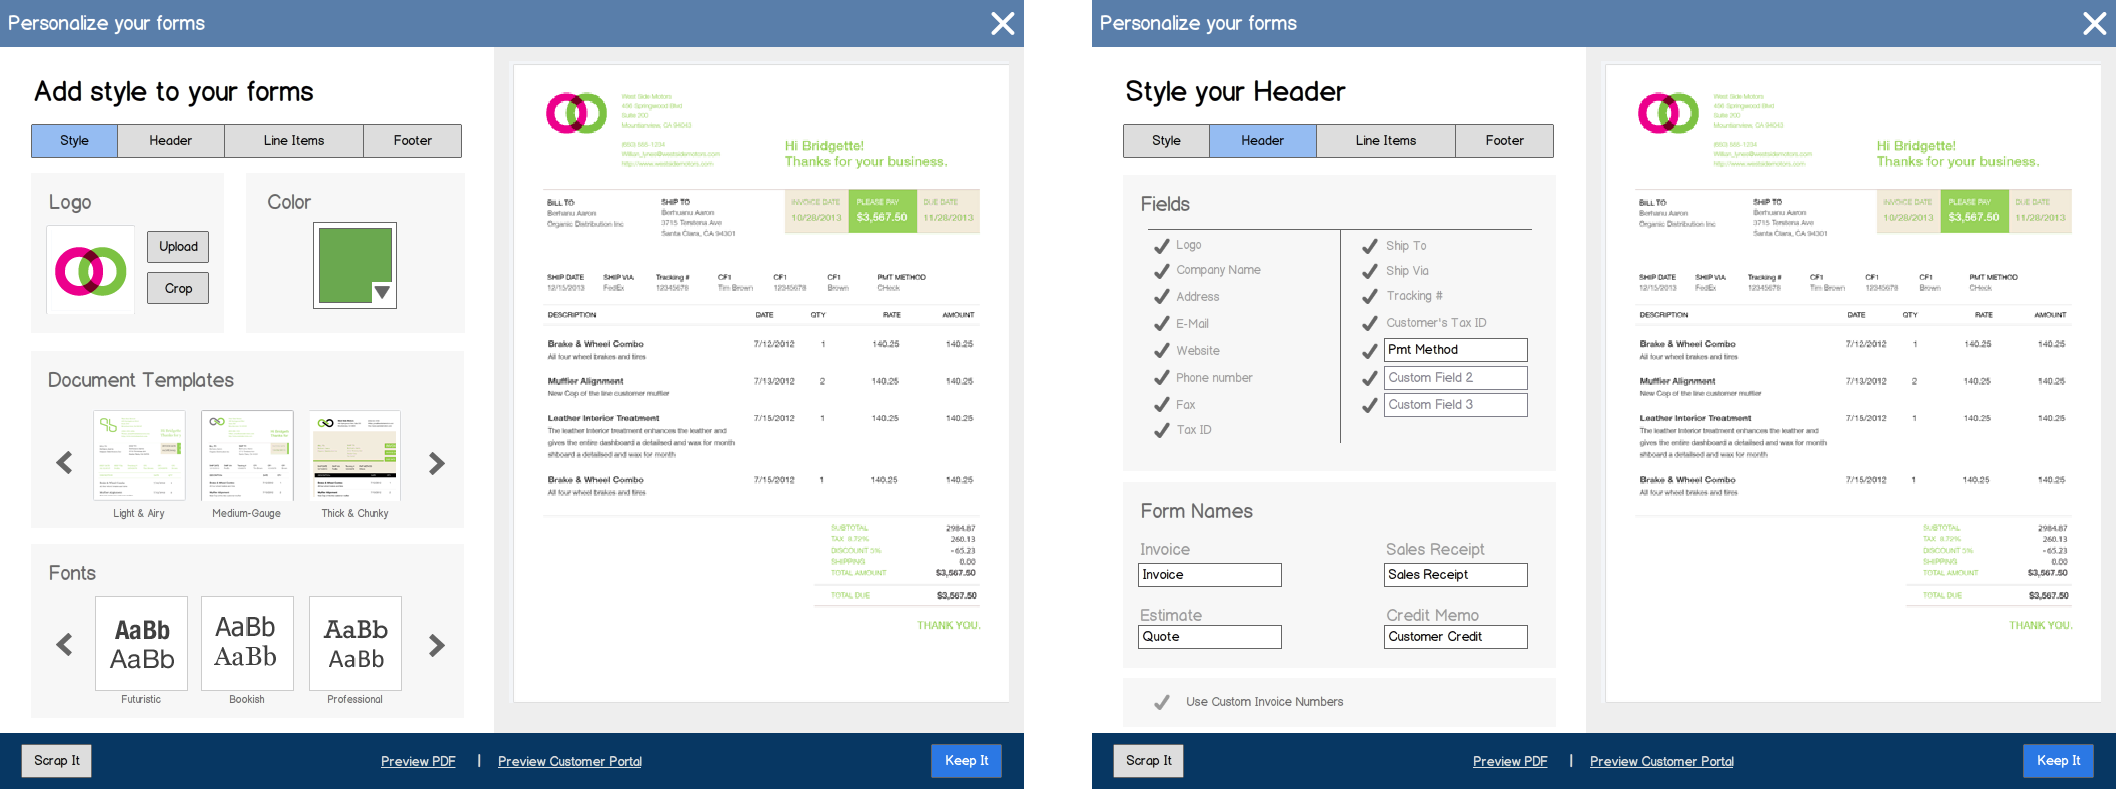The image size is (2116, 789).
Task: Select Header tab in right dialog
Action: [x=1263, y=141]
